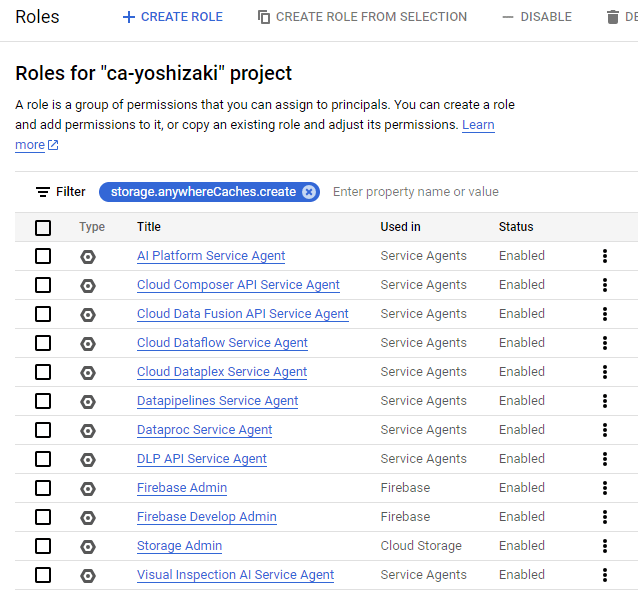The height and width of the screenshot is (608, 638).
Task: Open the Dataproc Service Agent role
Action: click(204, 430)
